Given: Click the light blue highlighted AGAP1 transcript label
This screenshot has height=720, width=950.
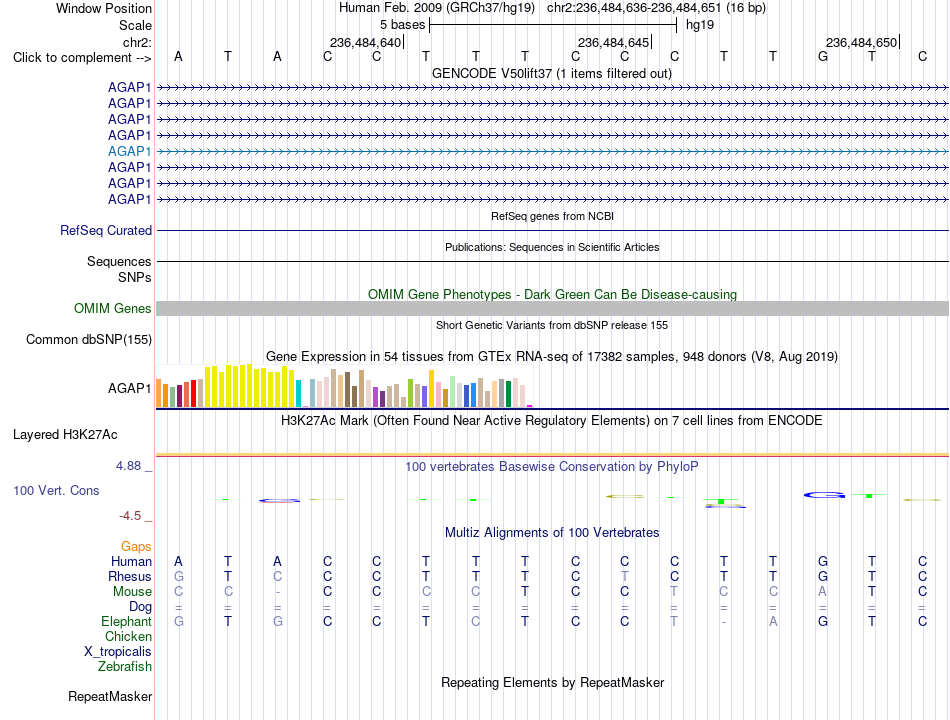Looking at the screenshot, I should pyautogui.click(x=129, y=152).
